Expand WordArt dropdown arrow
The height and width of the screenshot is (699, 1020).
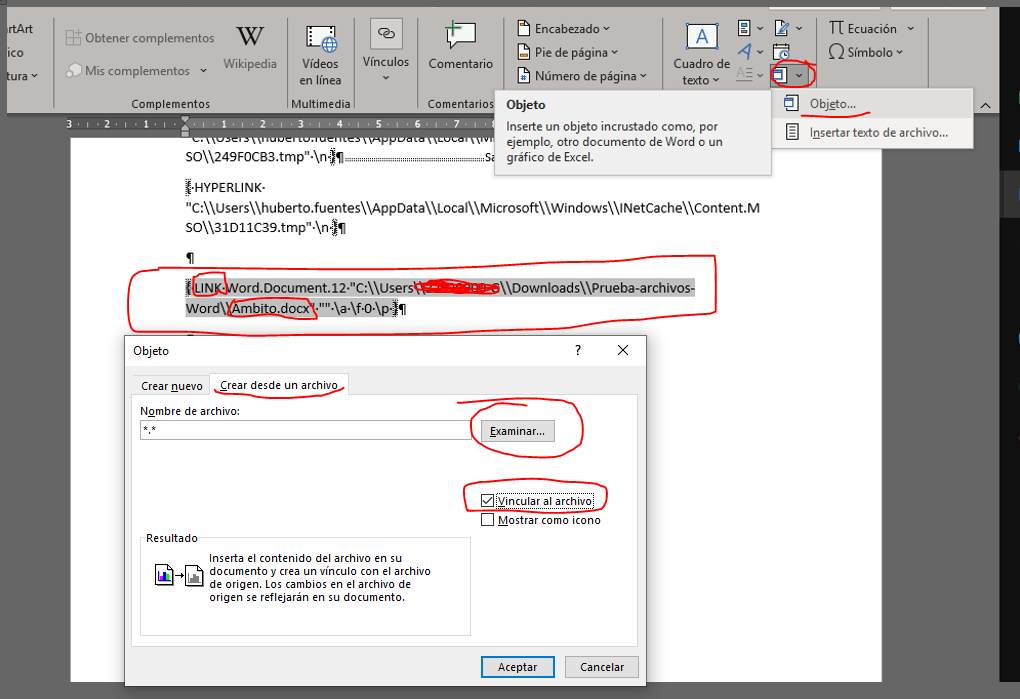pos(760,52)
